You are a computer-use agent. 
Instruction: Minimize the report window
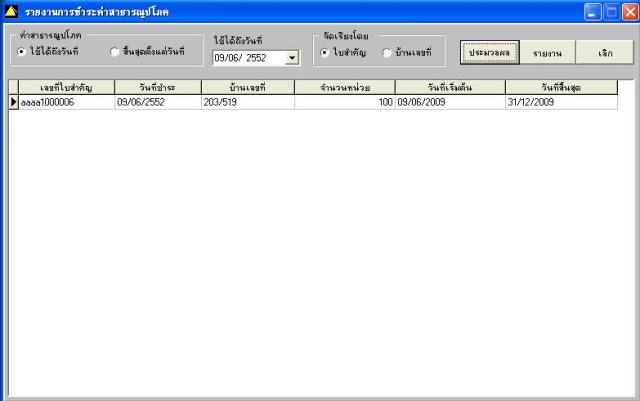click(592, 12)
